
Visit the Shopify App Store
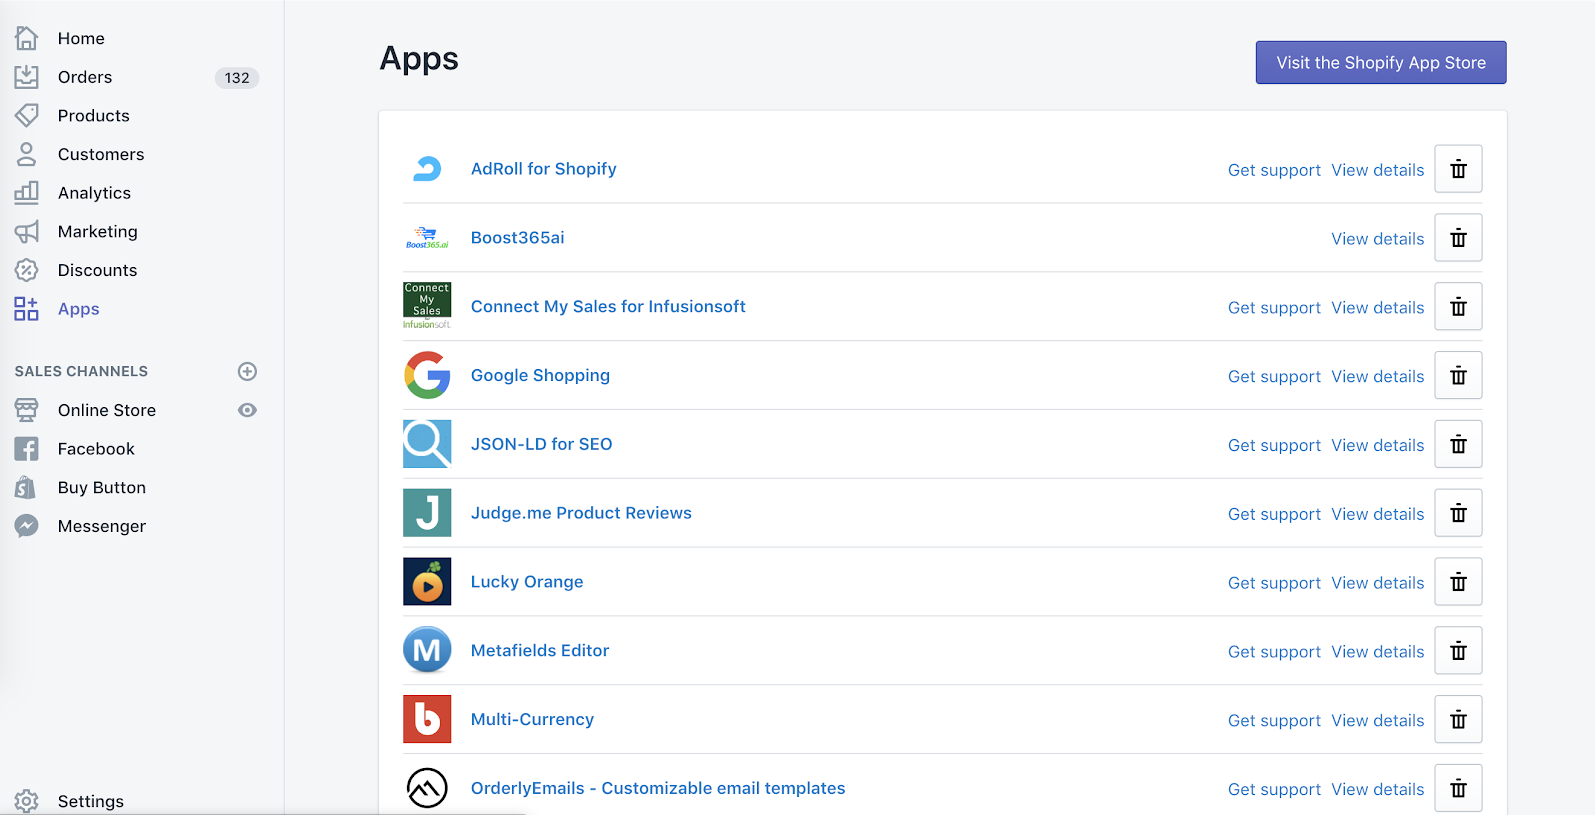(1381, 62)
